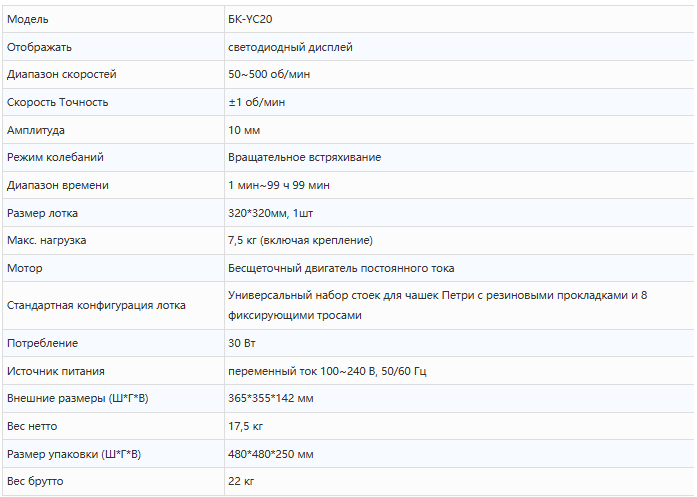
Task: Select the Диапазон скоростей label
Action: pyautogui.click(x=62, y=74)
